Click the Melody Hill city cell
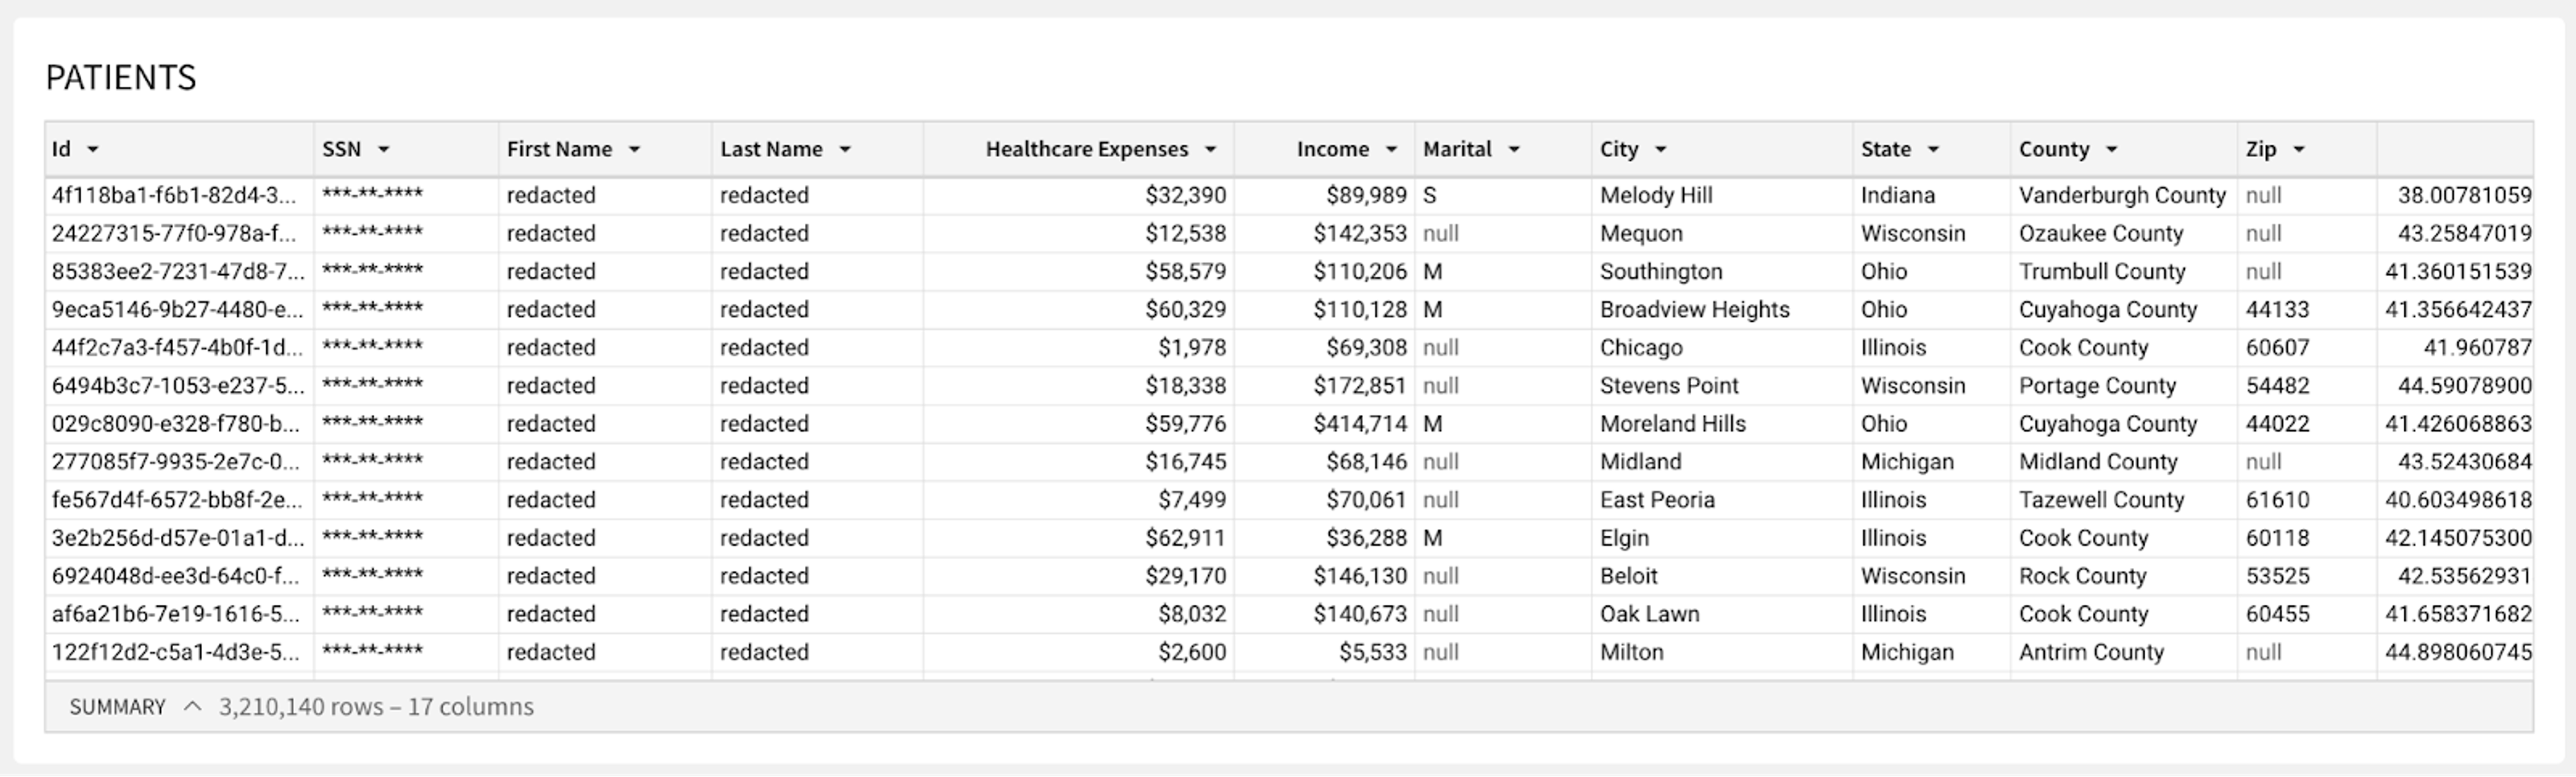This screenshot has width=2576, height=777. [1722, 196]
